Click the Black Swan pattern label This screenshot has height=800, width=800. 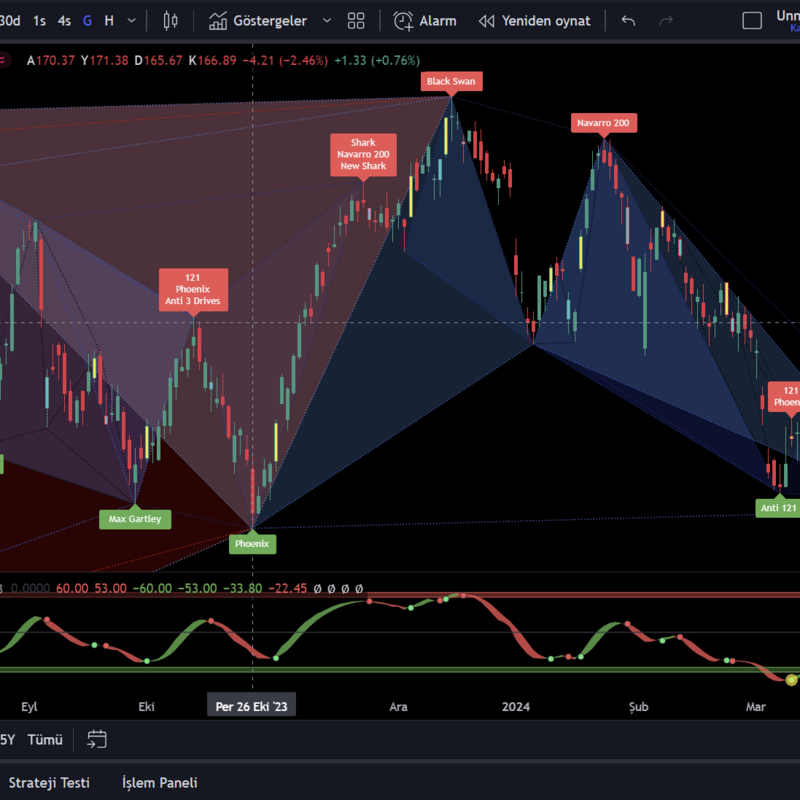(451, 81)
